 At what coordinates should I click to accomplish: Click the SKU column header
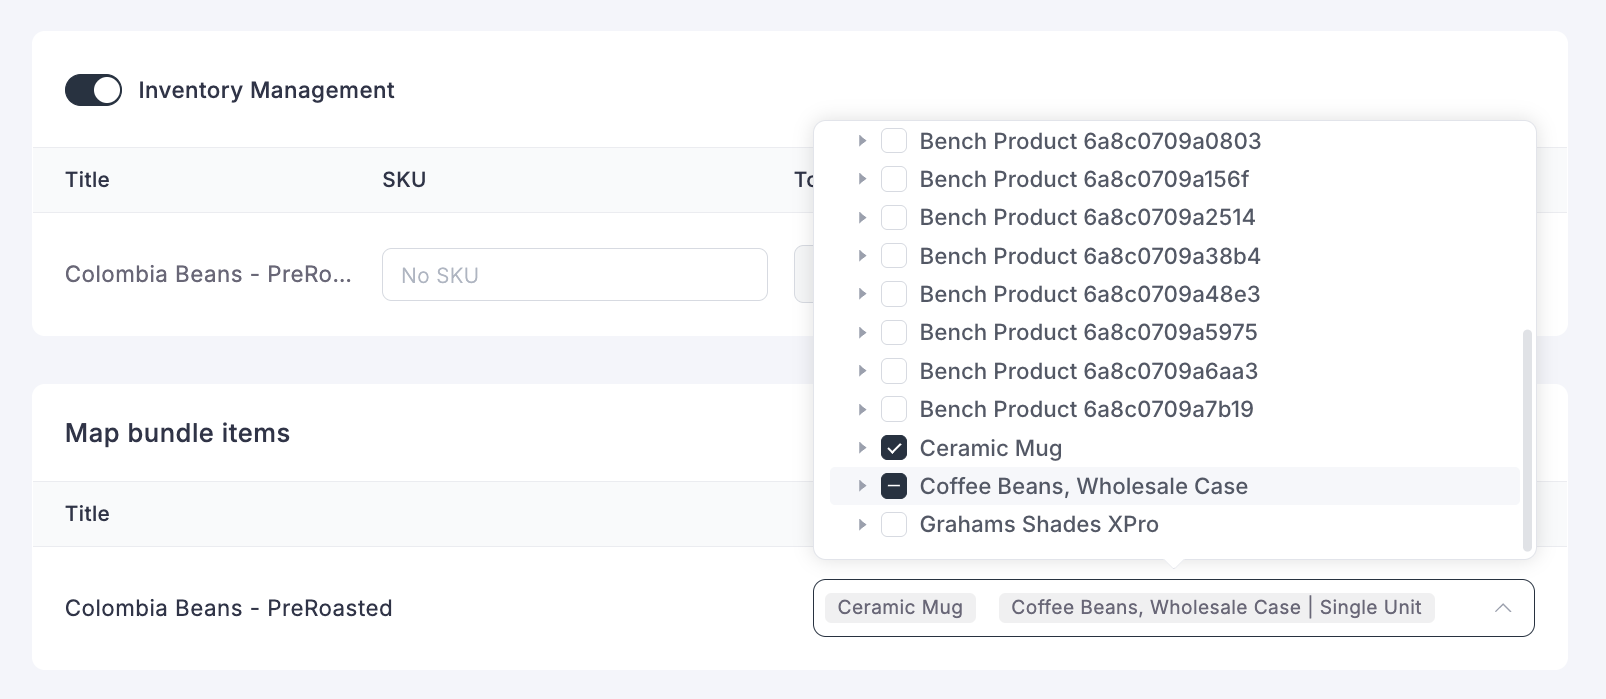click(x=404, y=180)
